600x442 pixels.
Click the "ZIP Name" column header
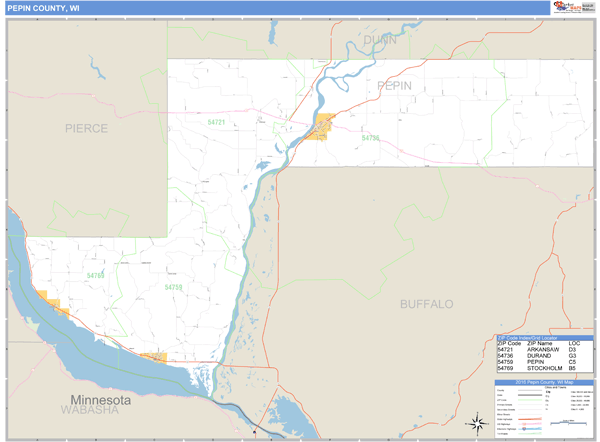[540, 343]
